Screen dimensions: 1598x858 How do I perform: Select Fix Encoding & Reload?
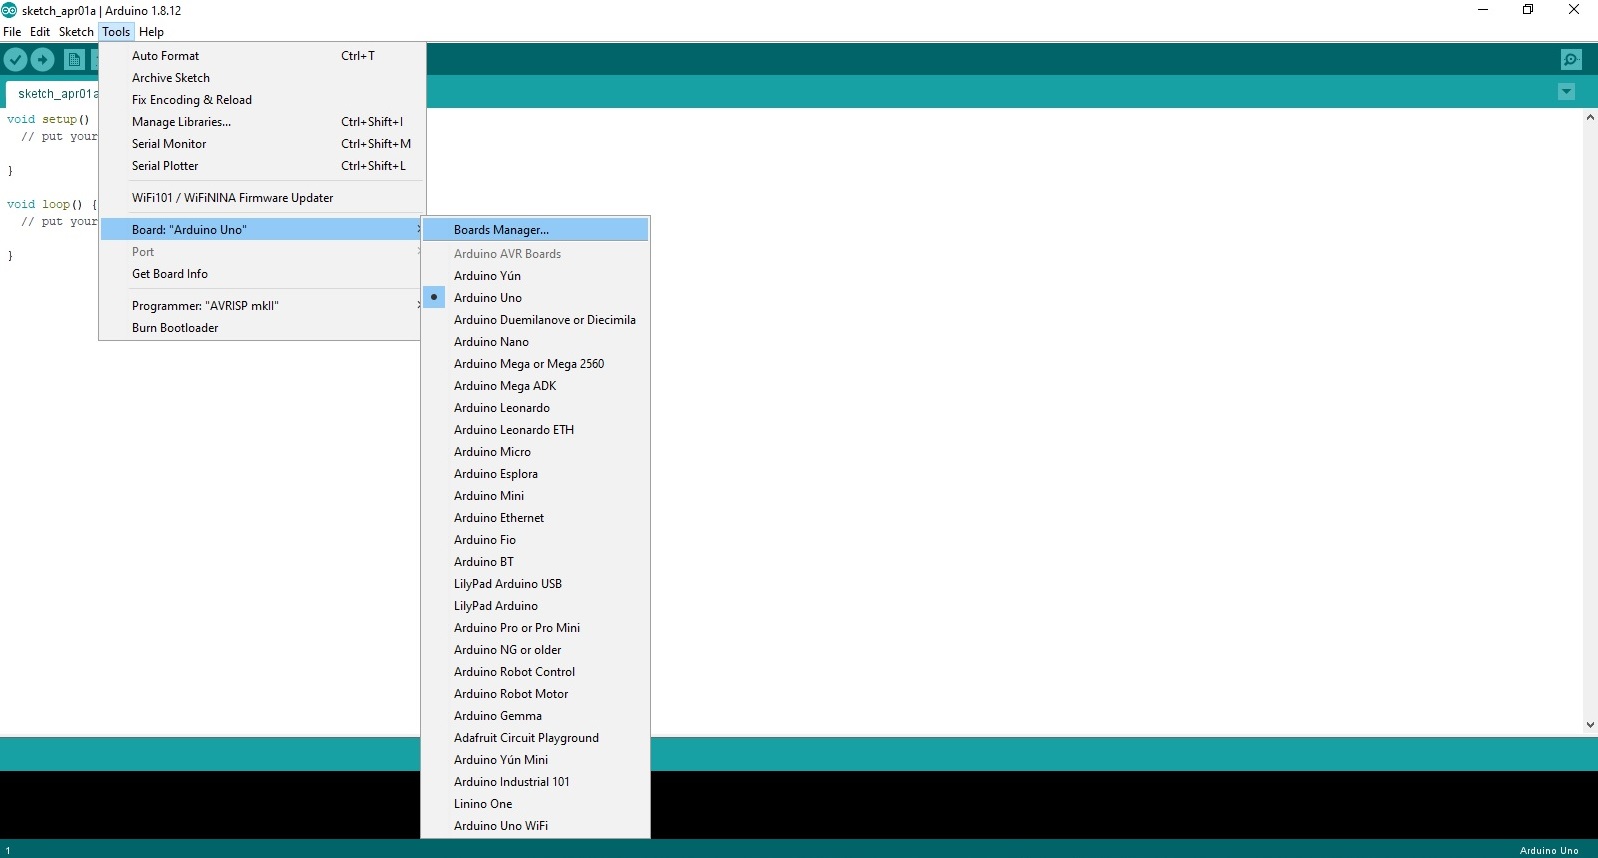[x=262, y=100]
